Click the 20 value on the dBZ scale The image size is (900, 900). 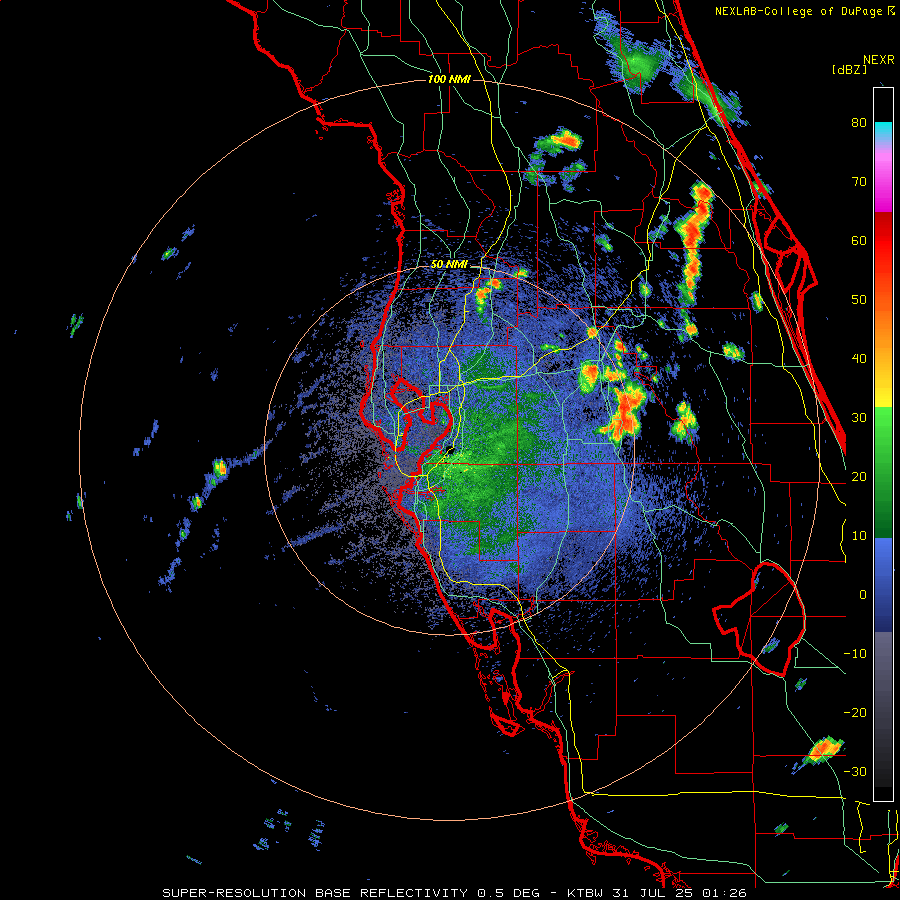click(859, 477)
